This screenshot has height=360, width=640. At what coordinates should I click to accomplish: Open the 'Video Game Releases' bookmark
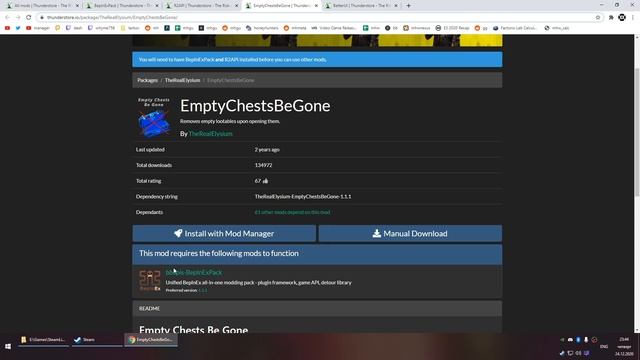pos(333,28)
